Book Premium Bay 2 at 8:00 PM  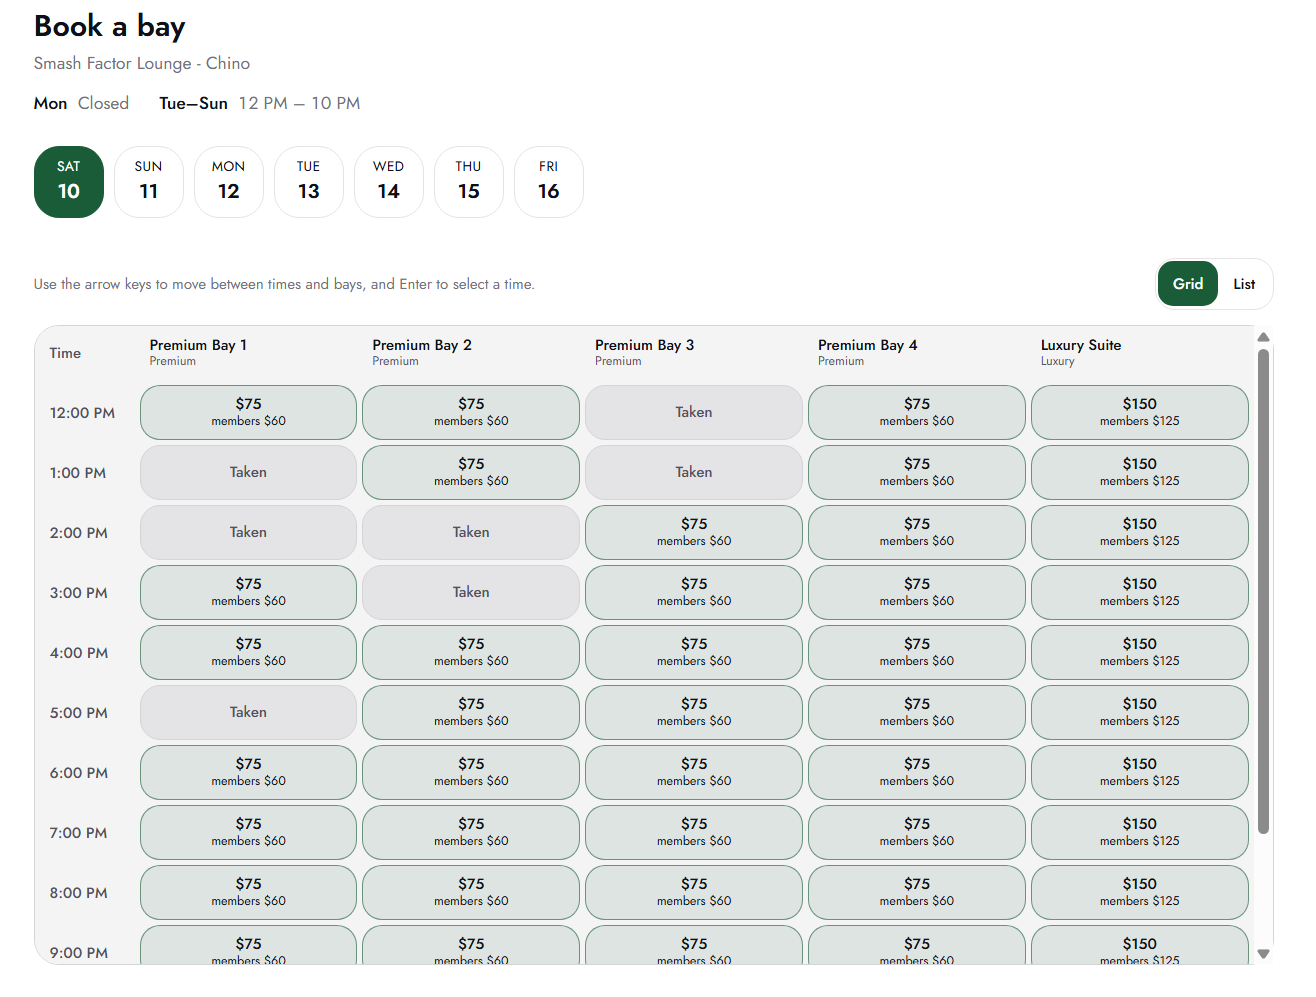pos(471,892)
